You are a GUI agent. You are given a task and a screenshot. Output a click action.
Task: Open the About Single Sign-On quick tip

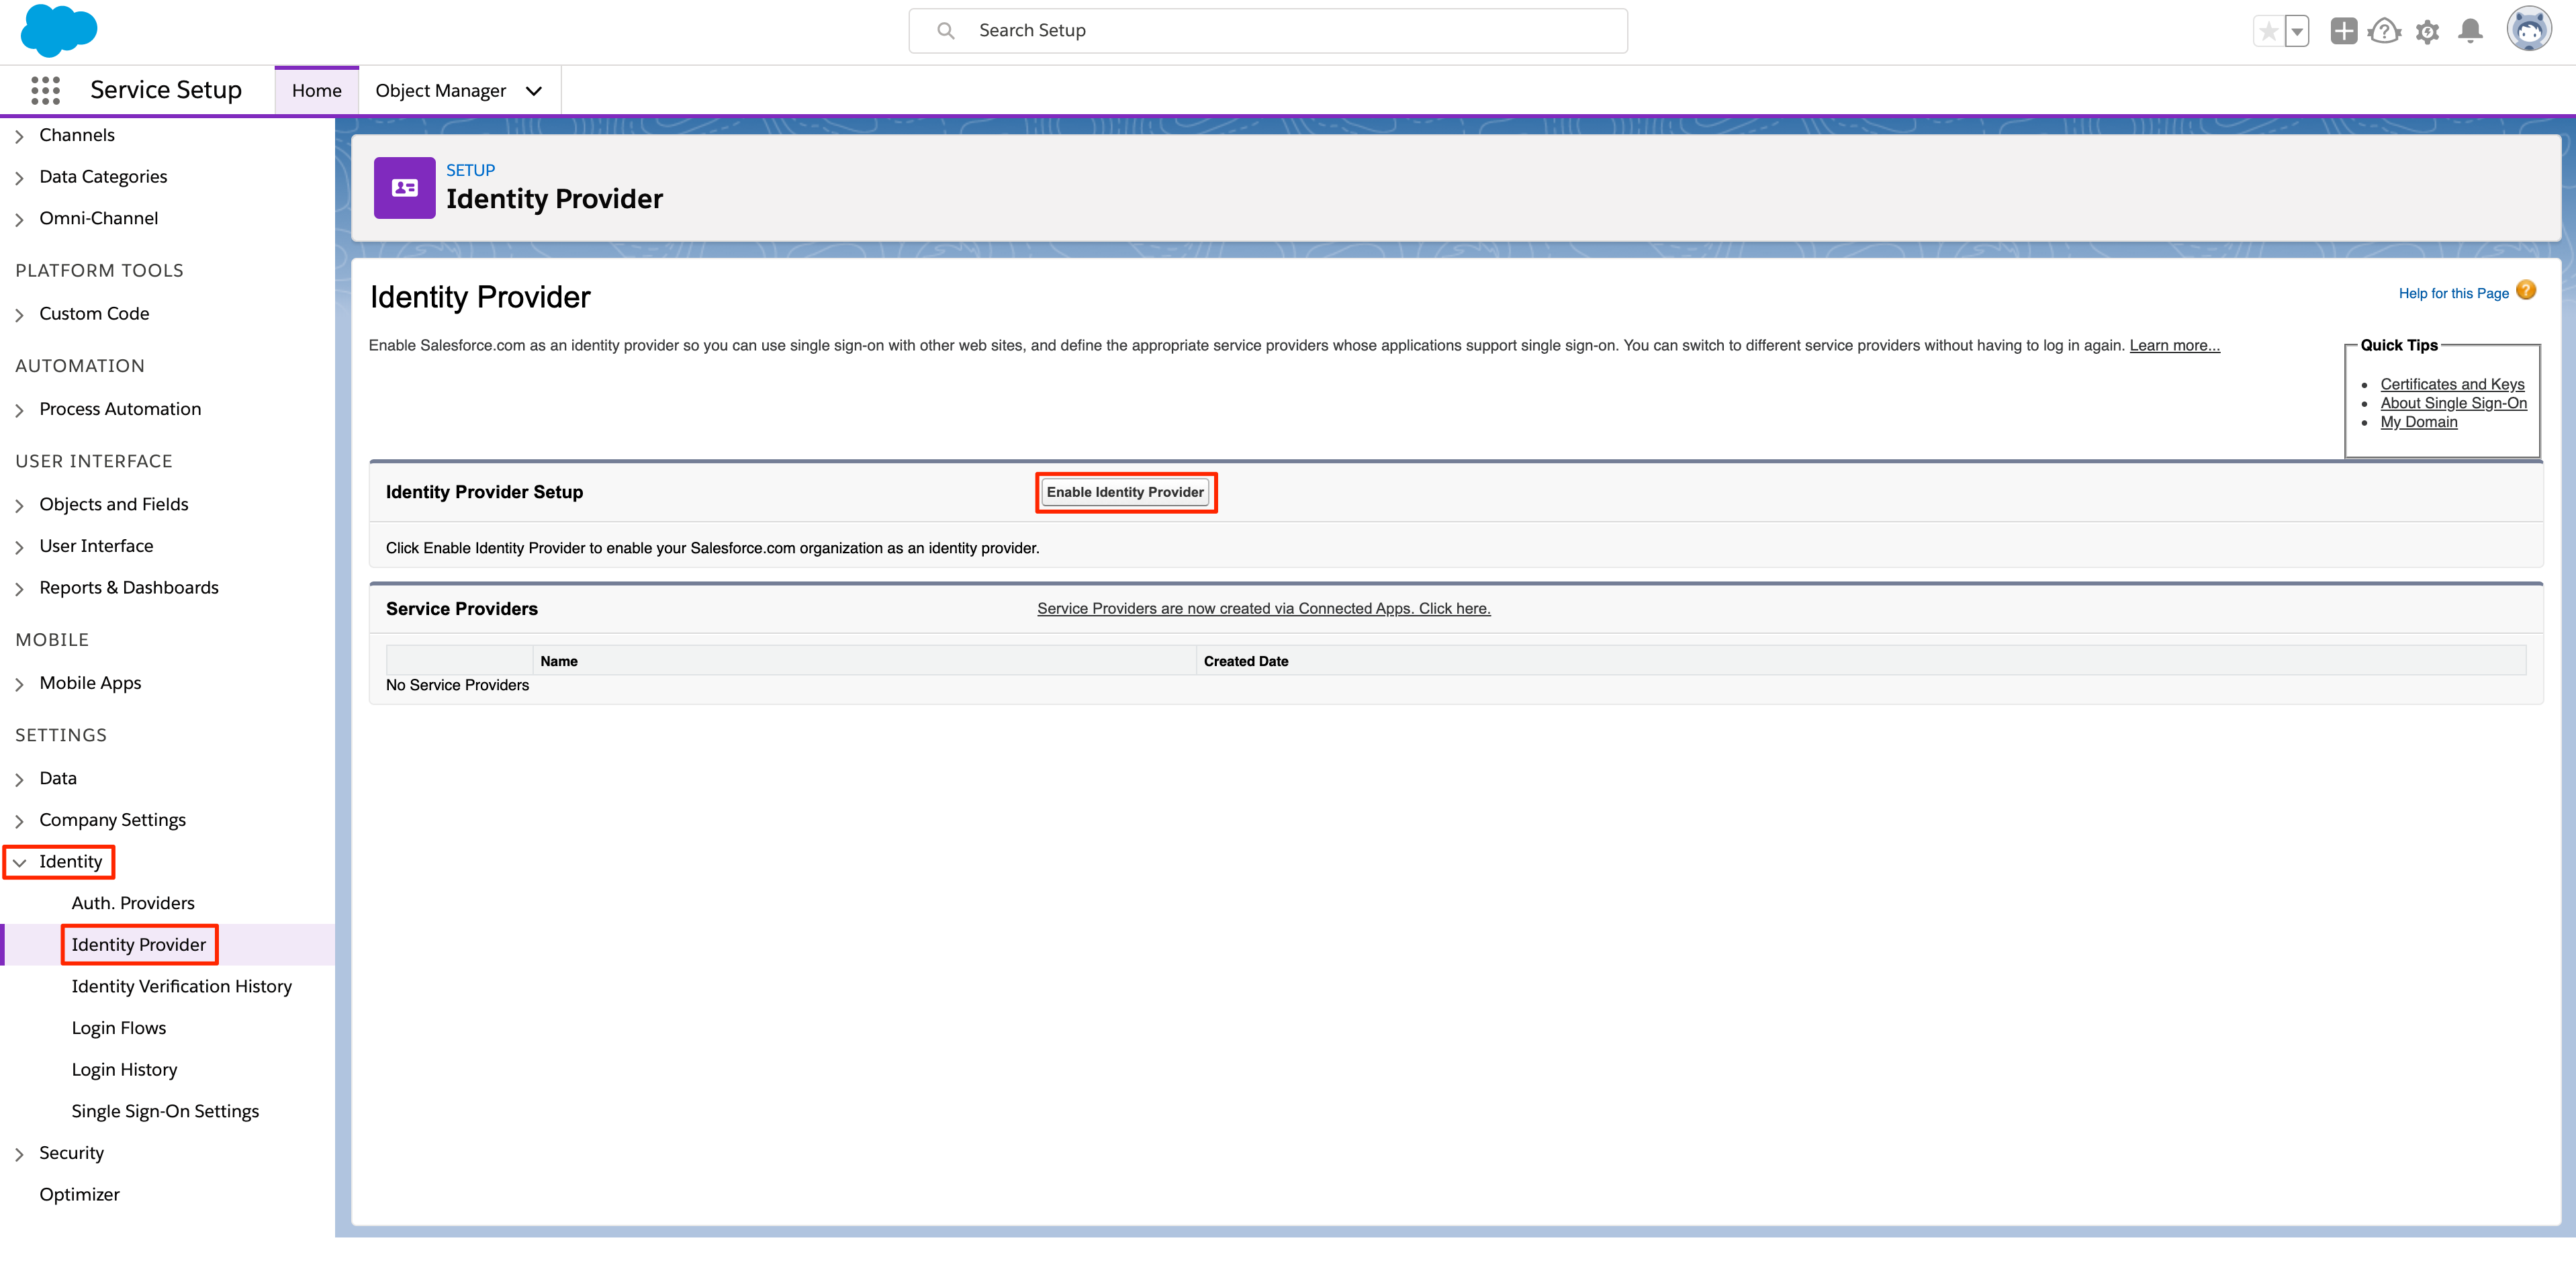pos(2453,403)
